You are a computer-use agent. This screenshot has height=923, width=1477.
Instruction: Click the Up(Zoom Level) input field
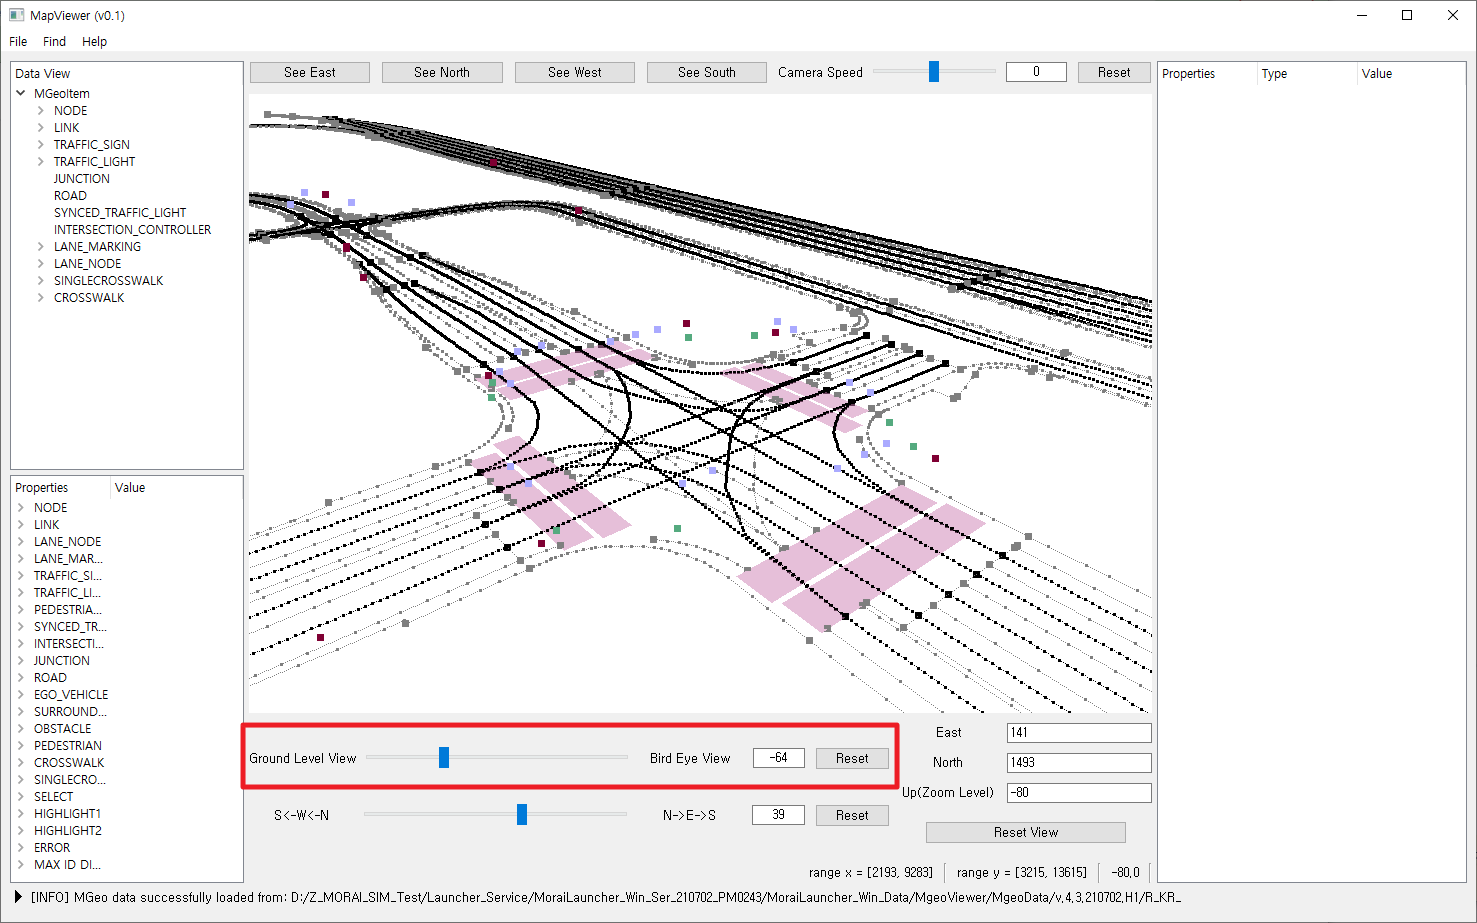click(1078, 792)
